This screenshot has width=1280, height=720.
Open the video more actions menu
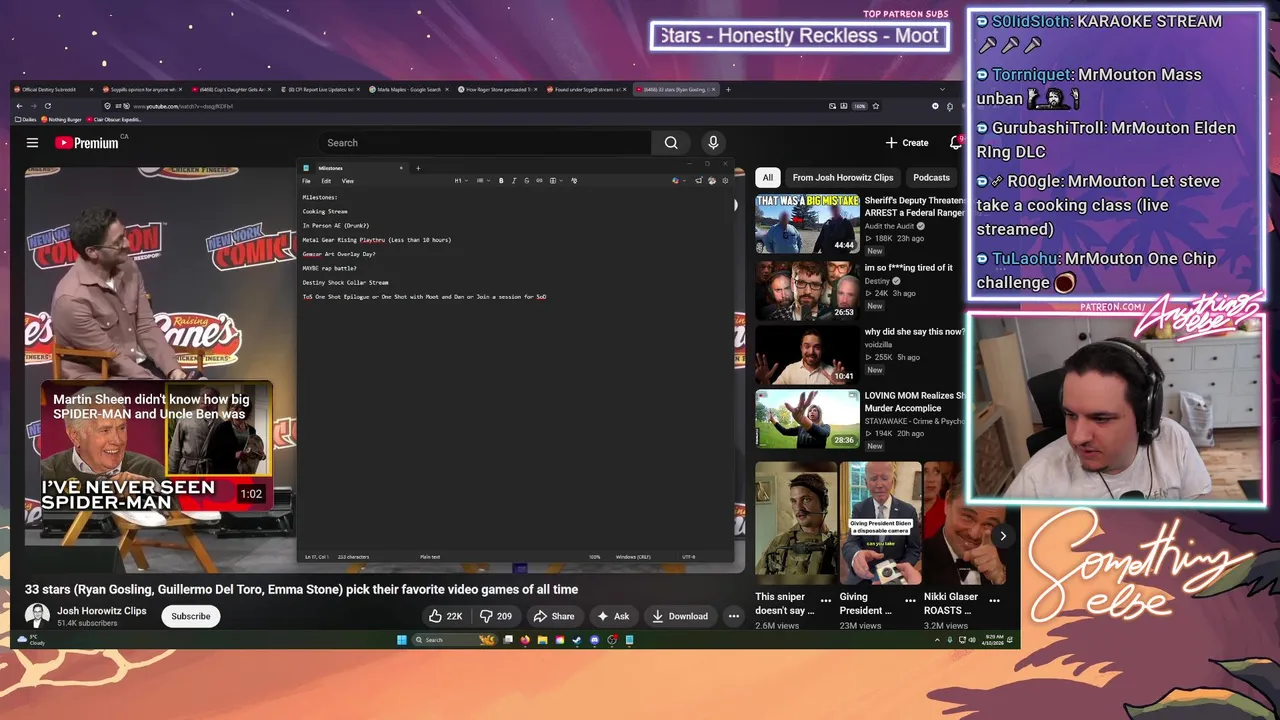coord(733,616)
